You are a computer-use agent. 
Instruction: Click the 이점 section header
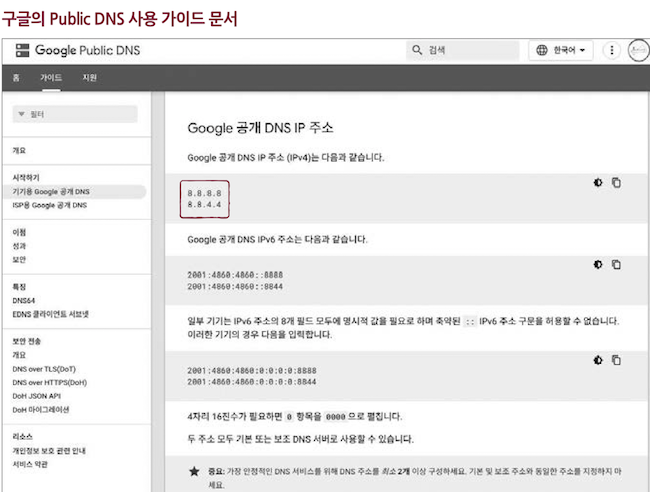coord(19,232)
